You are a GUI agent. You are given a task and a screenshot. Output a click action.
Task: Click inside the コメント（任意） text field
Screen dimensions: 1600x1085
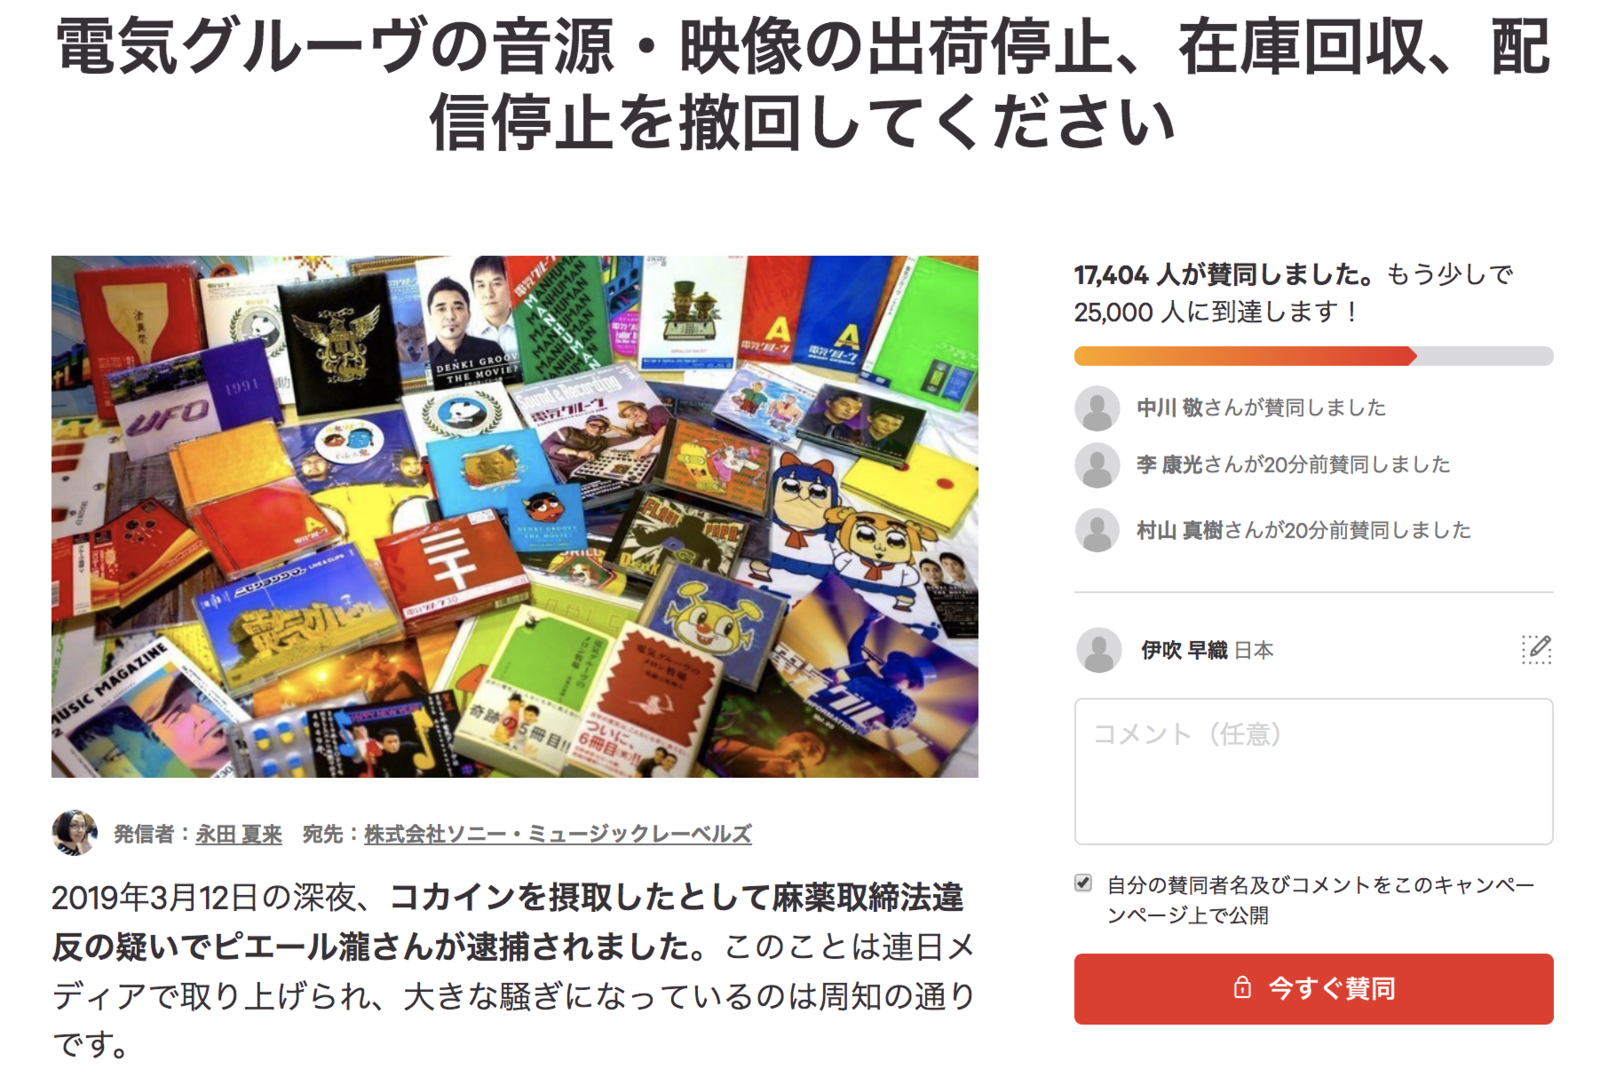click(x=1313, y=771)
